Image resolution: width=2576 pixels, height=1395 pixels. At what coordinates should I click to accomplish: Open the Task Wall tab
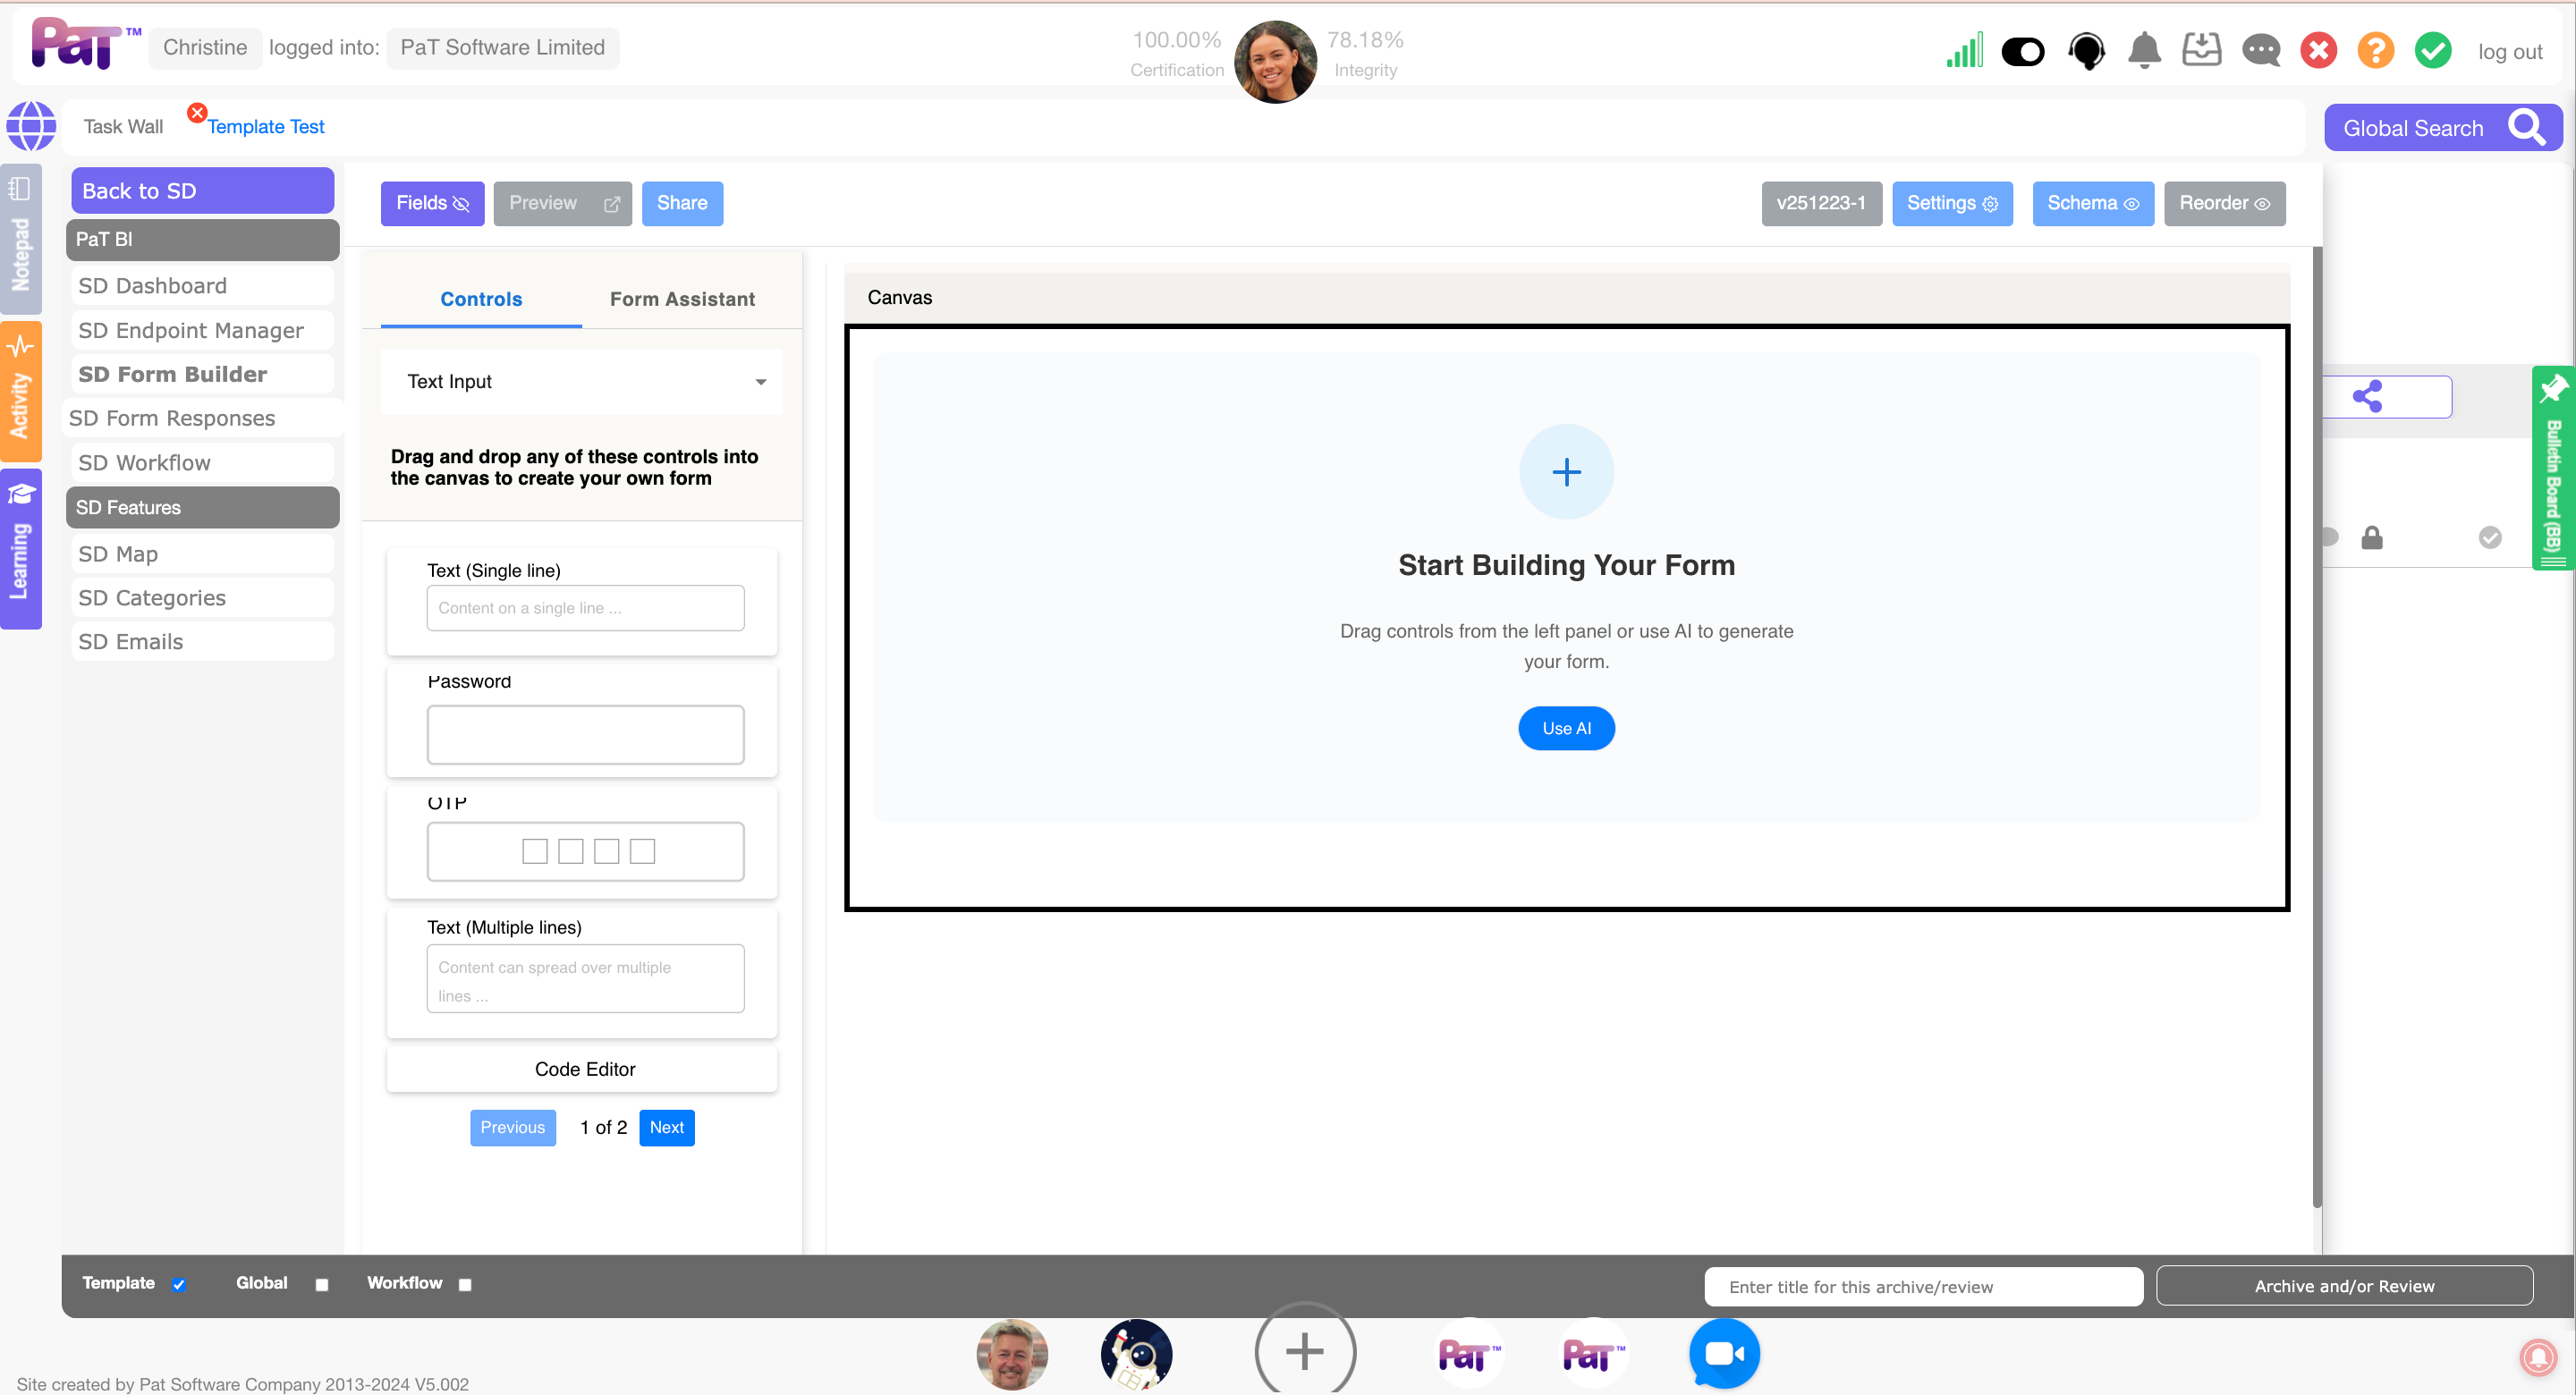[123, 127]
